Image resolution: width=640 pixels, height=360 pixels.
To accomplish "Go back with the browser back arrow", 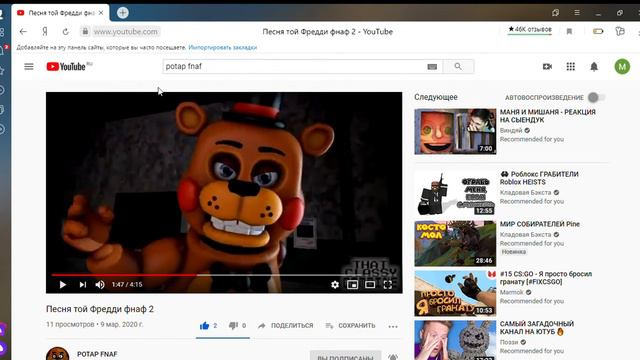I will tap(23, 31).
